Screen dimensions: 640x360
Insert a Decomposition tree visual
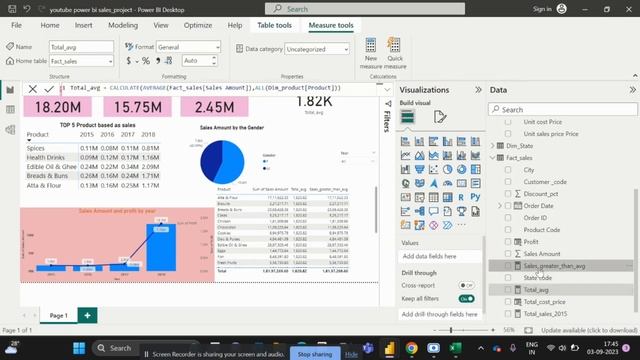coord(419,211)
